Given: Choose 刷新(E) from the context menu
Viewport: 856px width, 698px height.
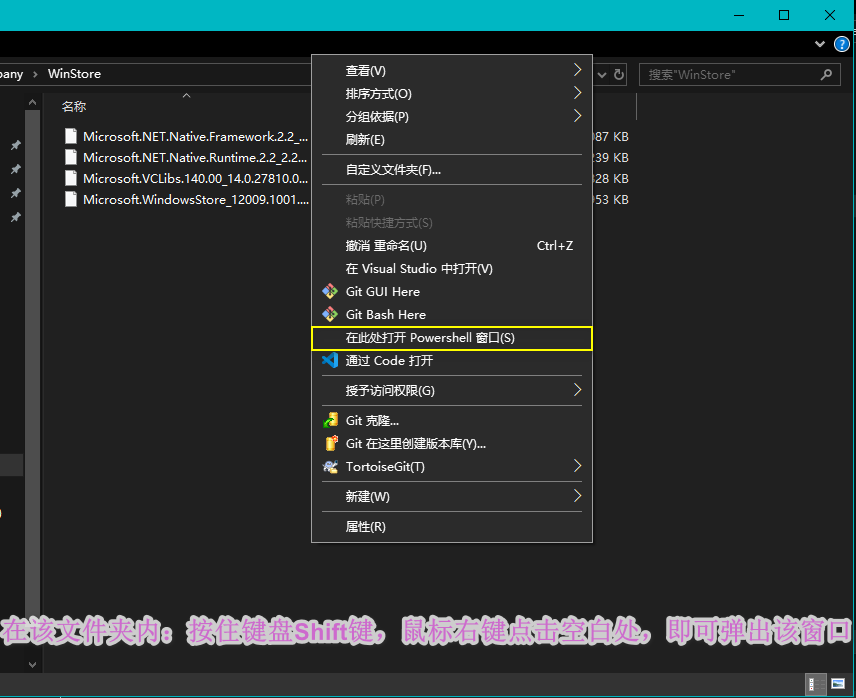Looking at the screenshot, I should (452, 140).
